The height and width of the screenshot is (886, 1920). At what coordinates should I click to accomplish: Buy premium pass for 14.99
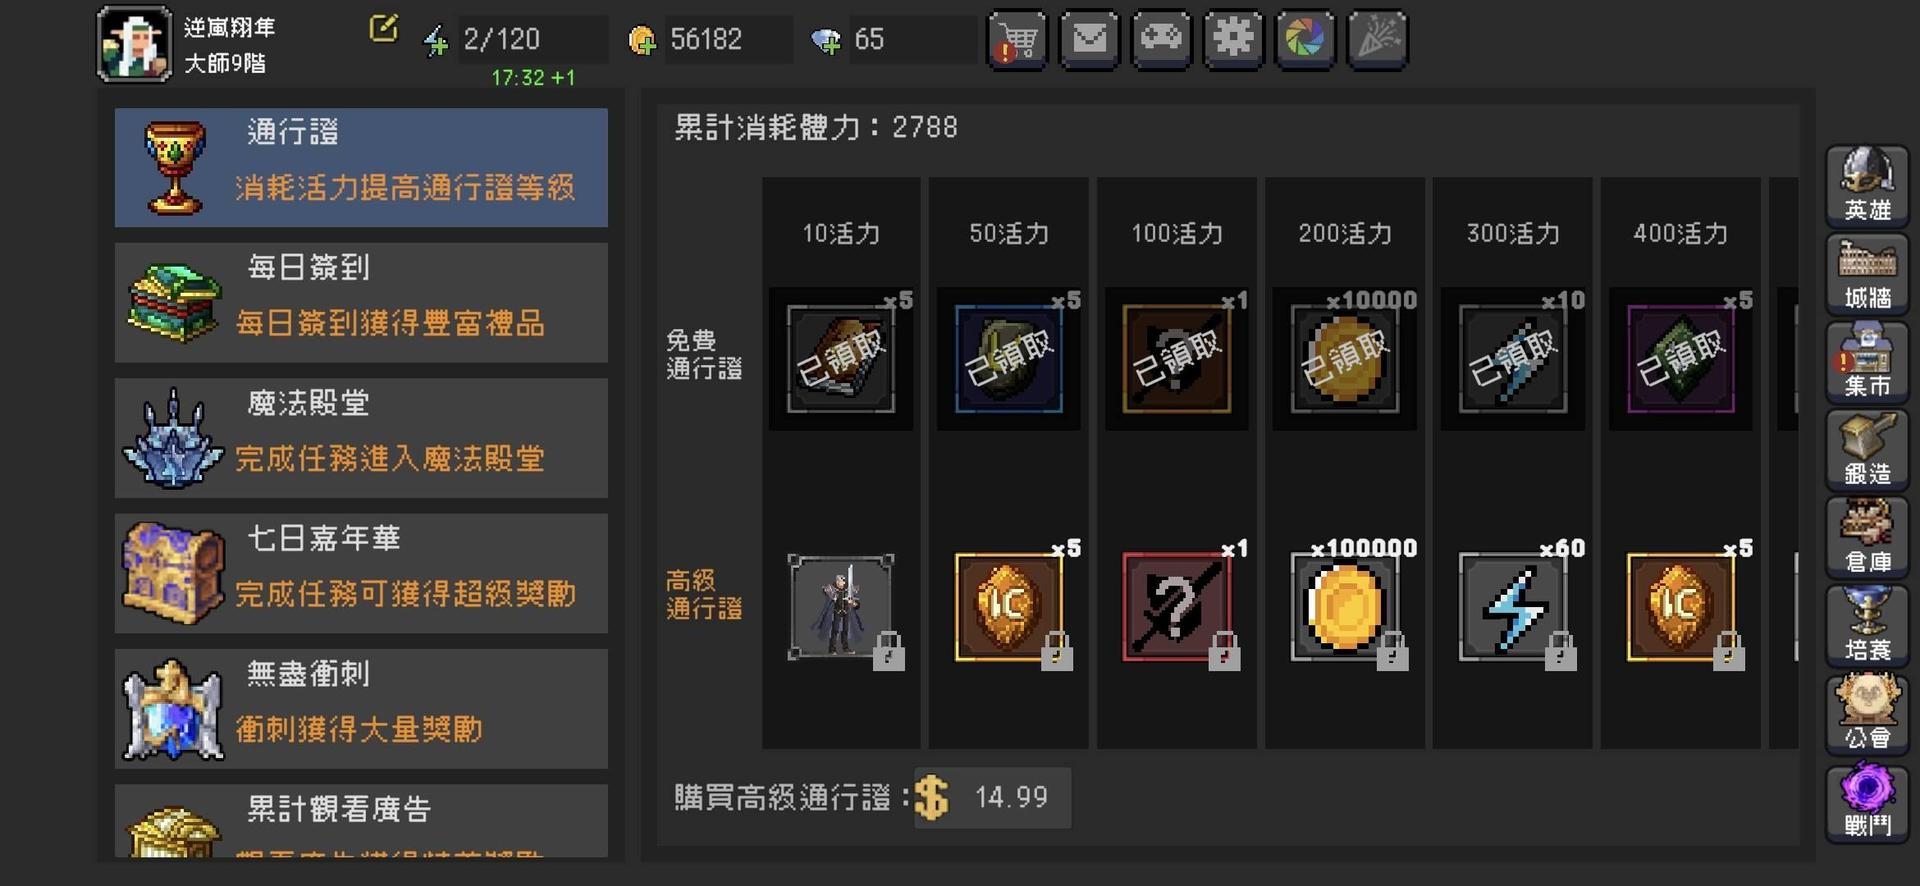coord(992,798)
